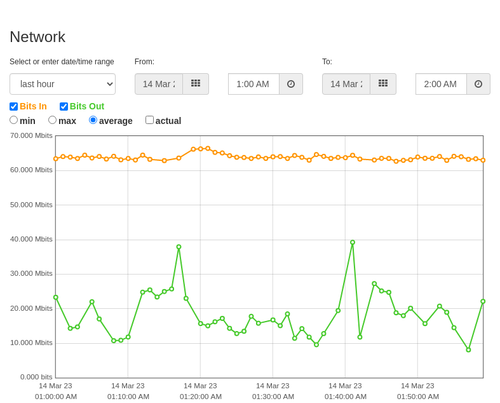The width and height of the screenshot is (500, 403).
Task: Click the 'To:' label
Action: click(327, 62)
